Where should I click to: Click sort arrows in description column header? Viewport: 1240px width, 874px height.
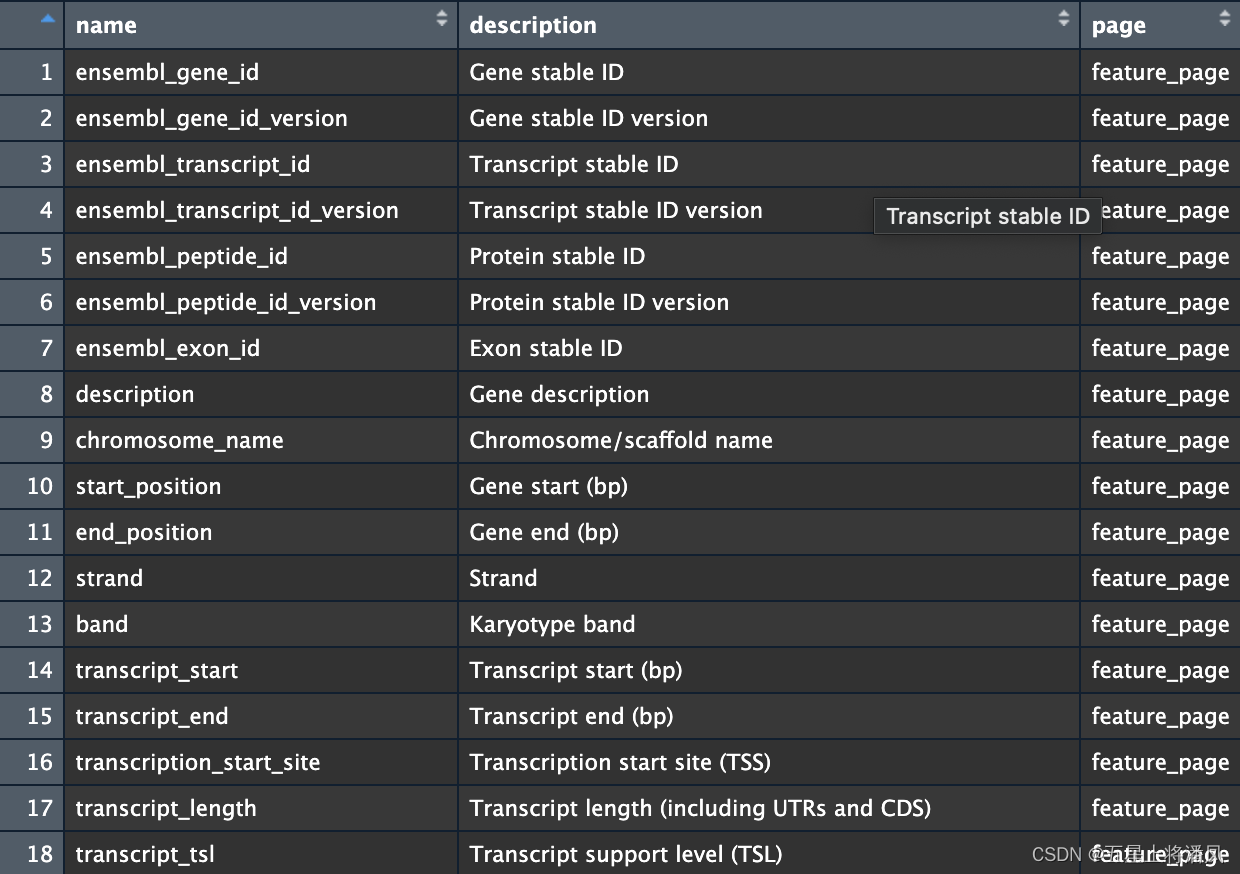coord(1064,18)
